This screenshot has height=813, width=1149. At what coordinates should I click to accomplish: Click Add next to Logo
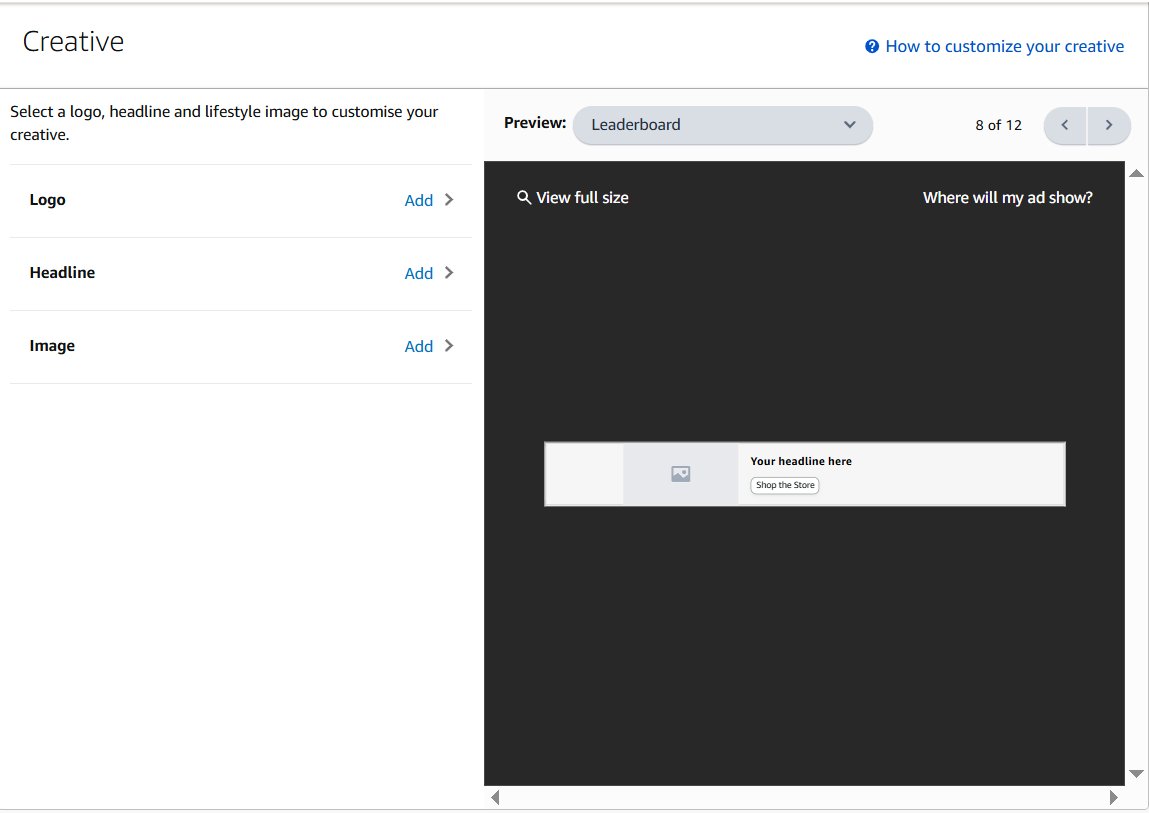(x=418, y=200)
